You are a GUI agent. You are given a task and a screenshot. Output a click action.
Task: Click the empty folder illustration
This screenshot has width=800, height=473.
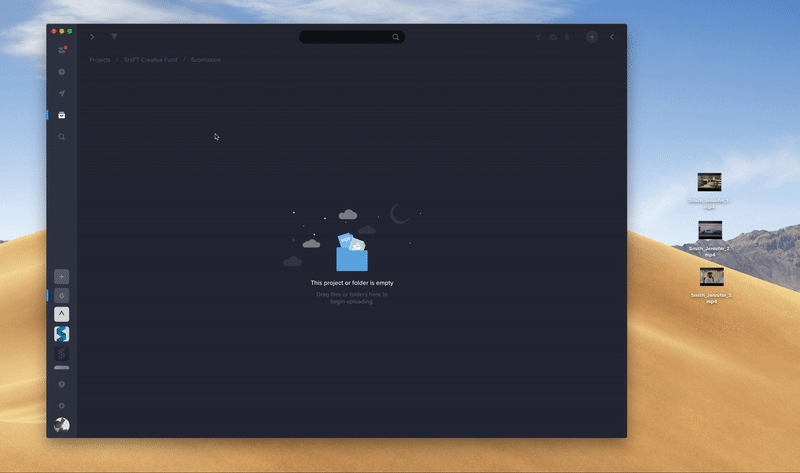coord(352,252)
